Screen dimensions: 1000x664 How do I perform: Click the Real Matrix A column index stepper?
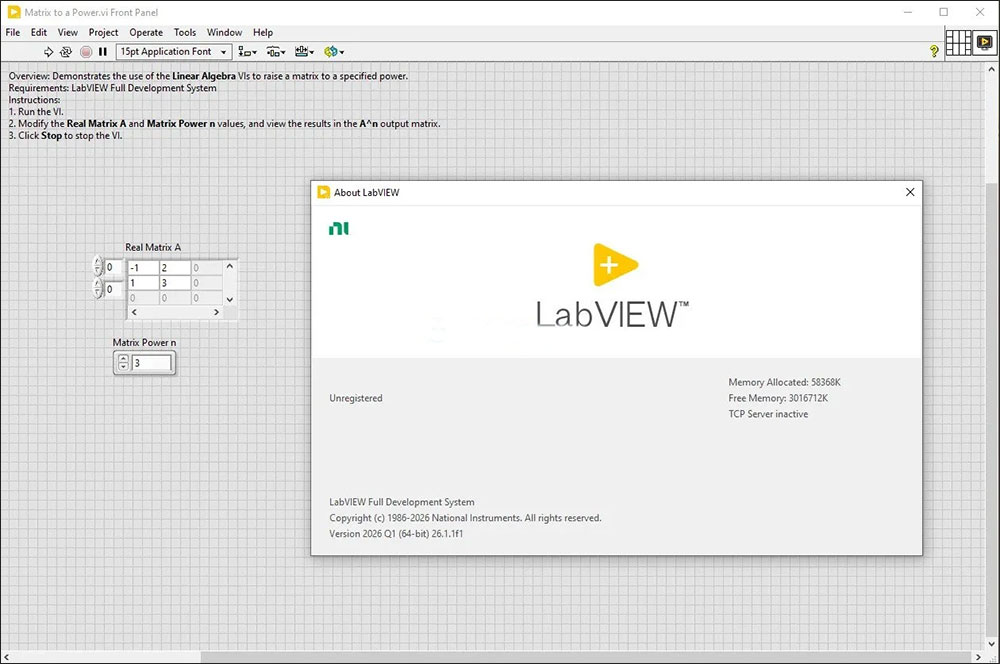[98, 288]
